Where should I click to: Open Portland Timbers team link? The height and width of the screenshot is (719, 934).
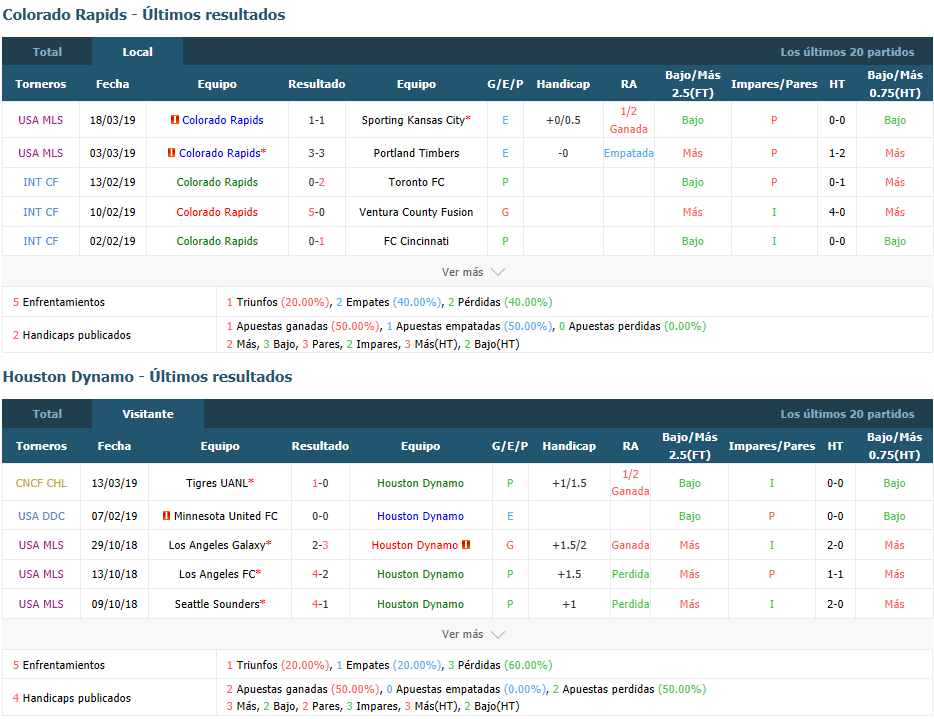[416, 153]
